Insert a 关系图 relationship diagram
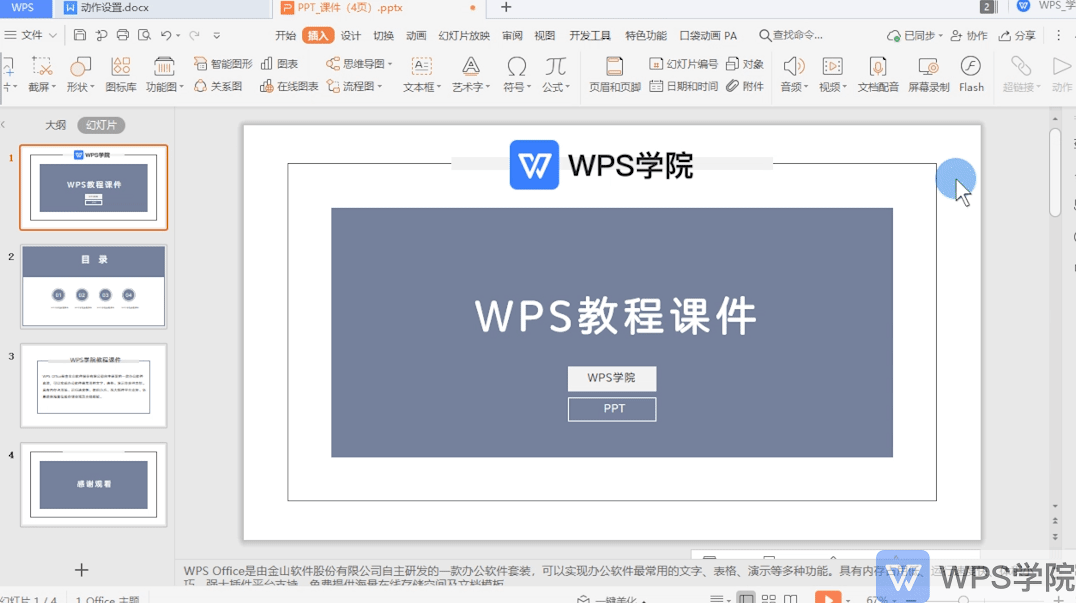 pyautogui.click(x=218, y=86)
